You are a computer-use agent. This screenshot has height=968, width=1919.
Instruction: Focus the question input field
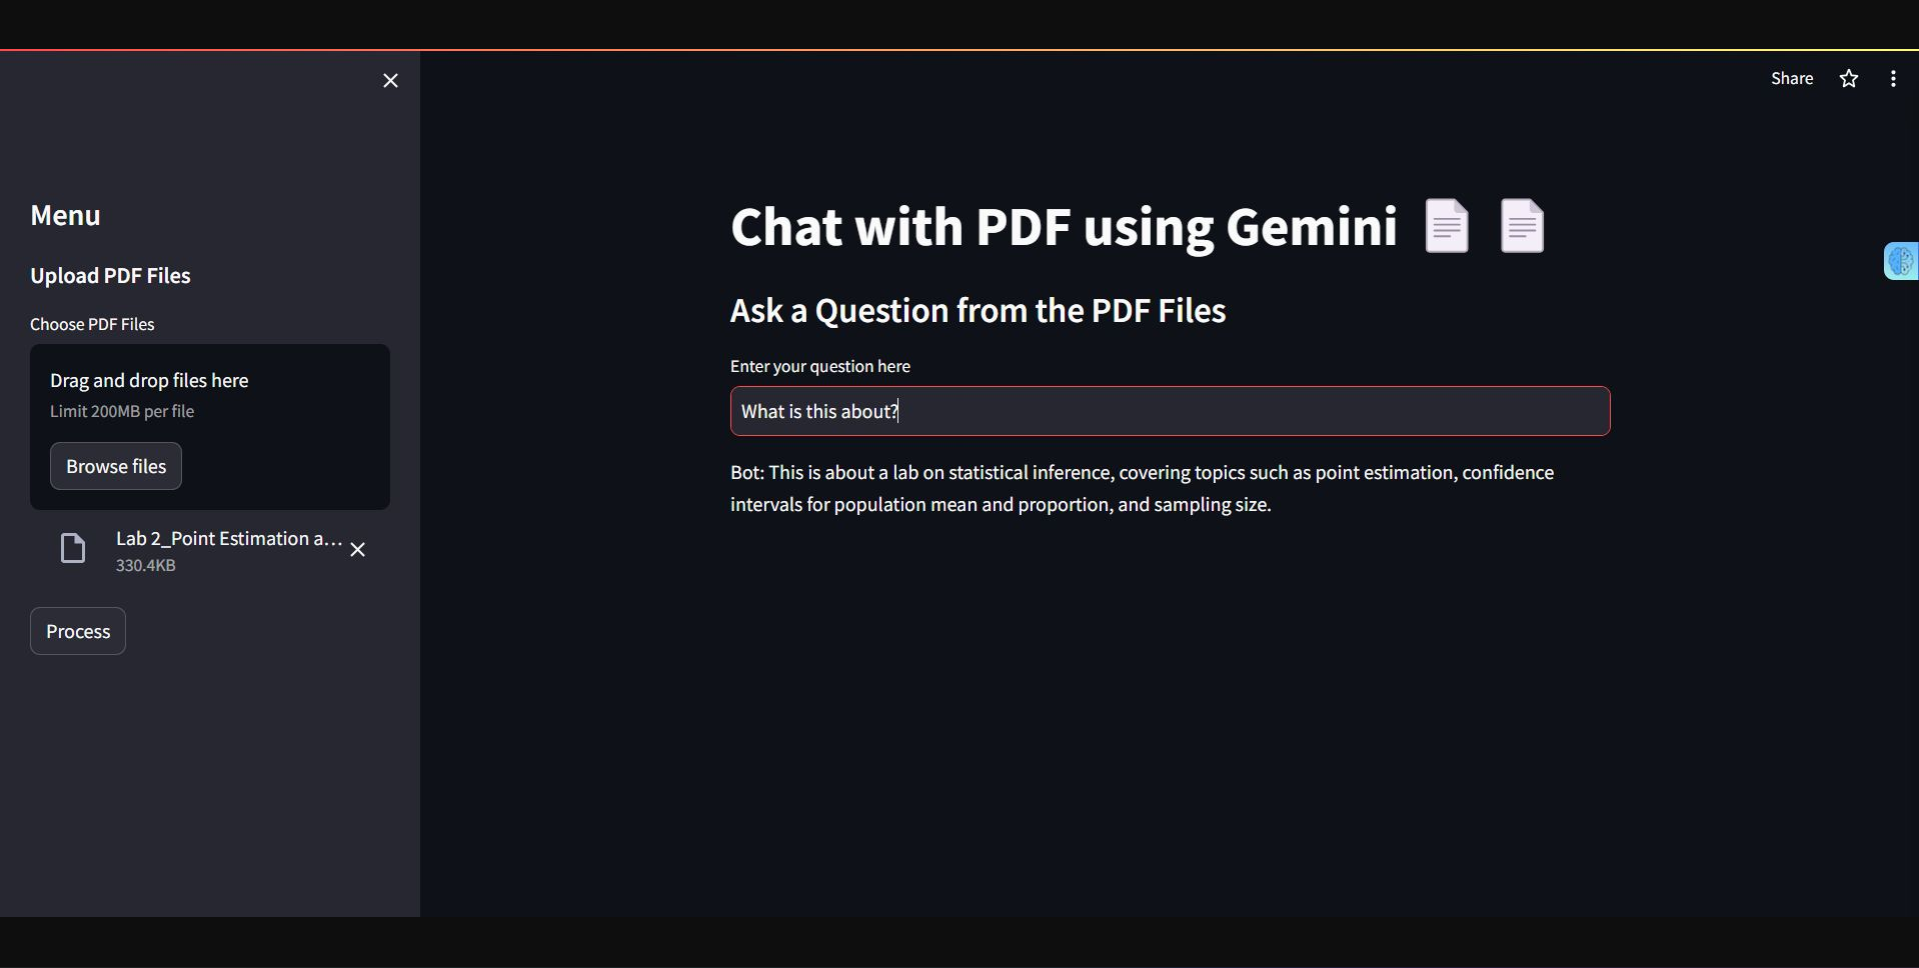(x=1170, y=411)
